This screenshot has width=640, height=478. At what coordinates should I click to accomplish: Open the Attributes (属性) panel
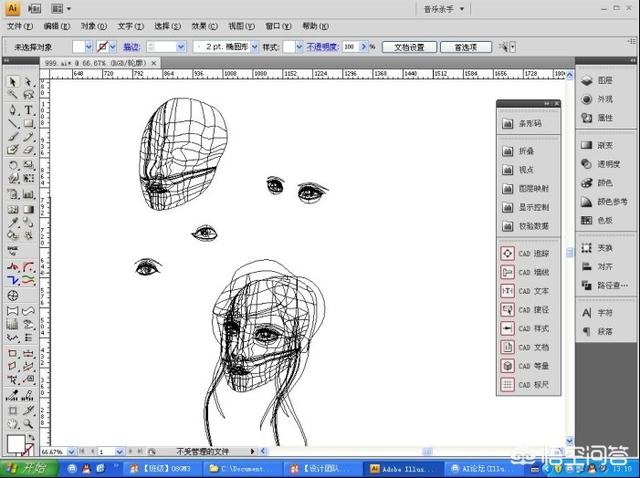pos(598,118)
